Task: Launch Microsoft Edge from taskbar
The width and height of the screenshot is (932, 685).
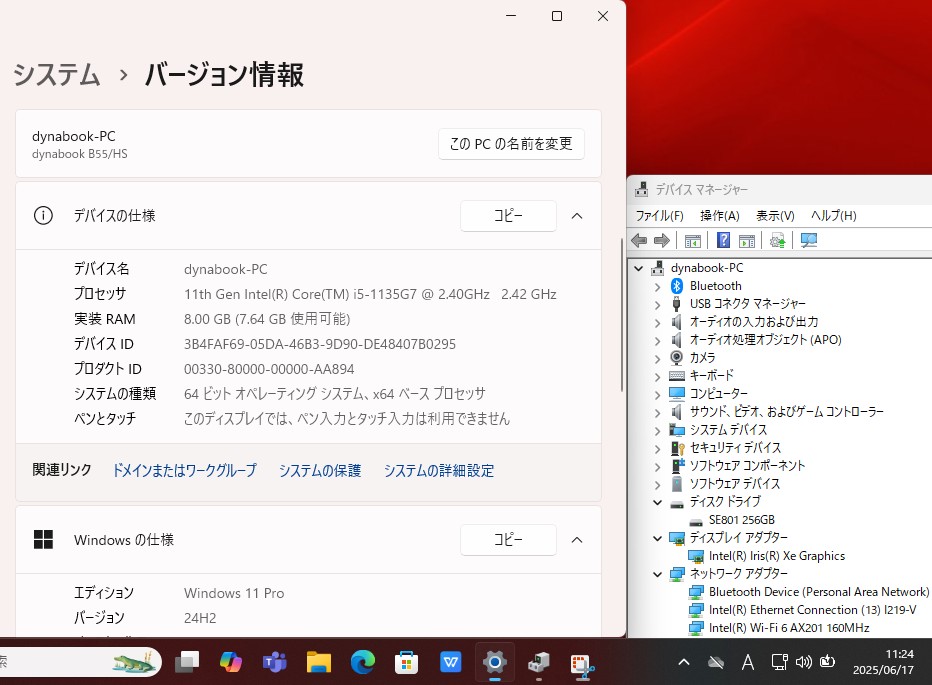Action: tap(363, 662)
